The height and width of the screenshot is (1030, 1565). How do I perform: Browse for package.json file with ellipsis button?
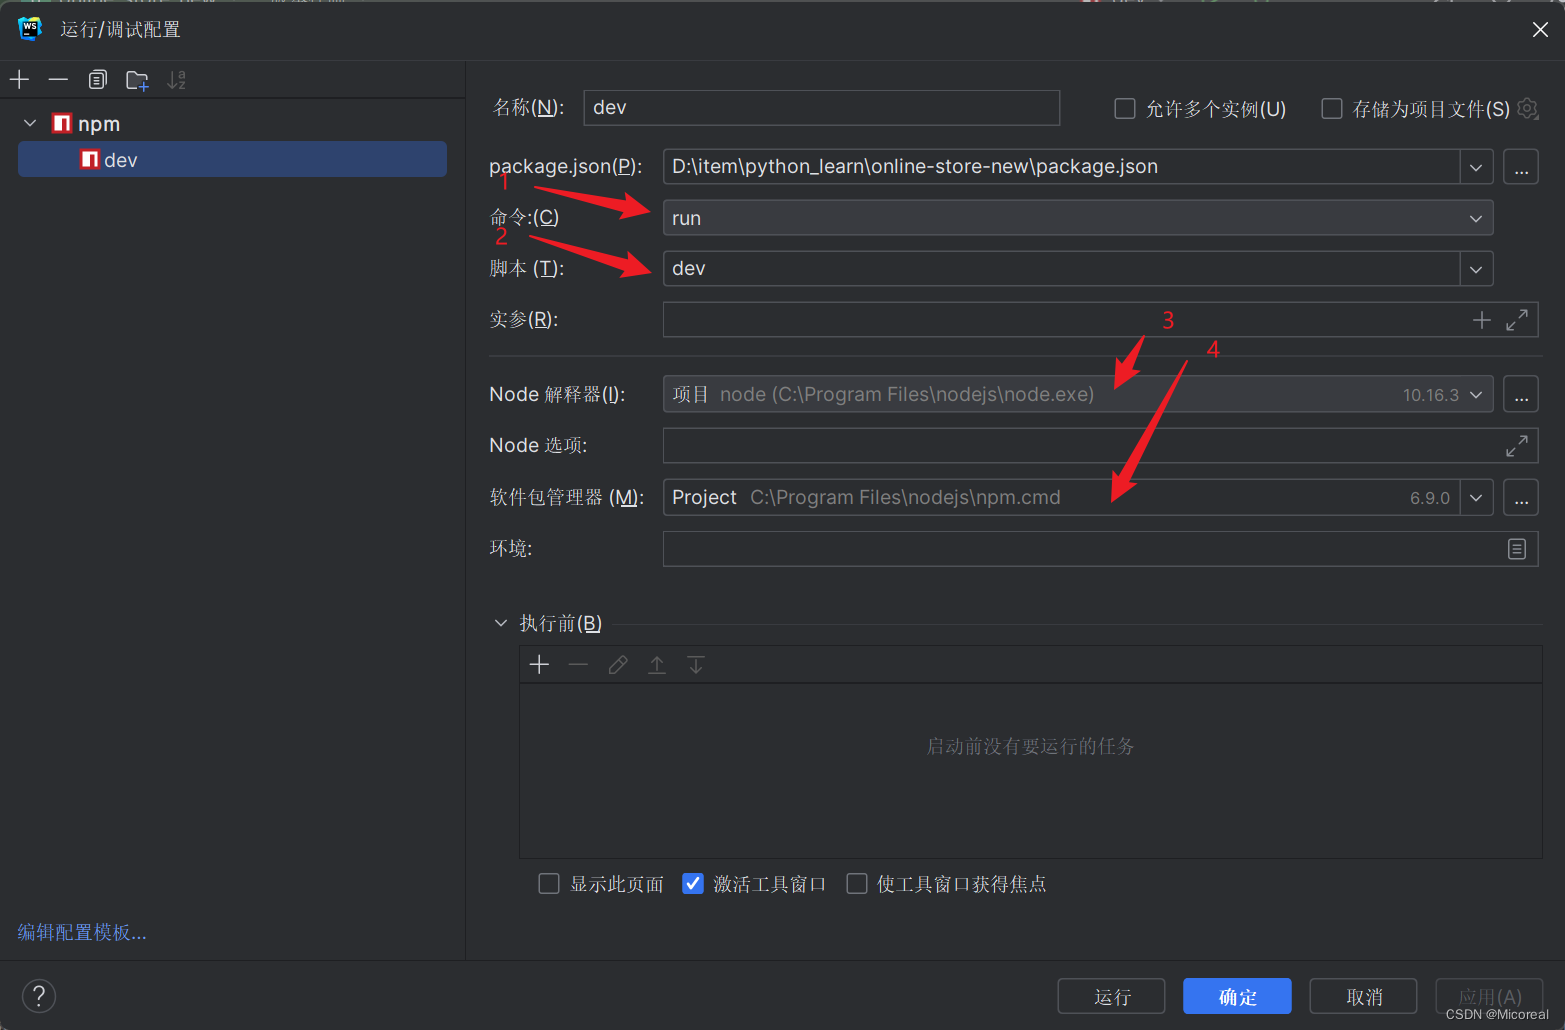point(1521,167)
